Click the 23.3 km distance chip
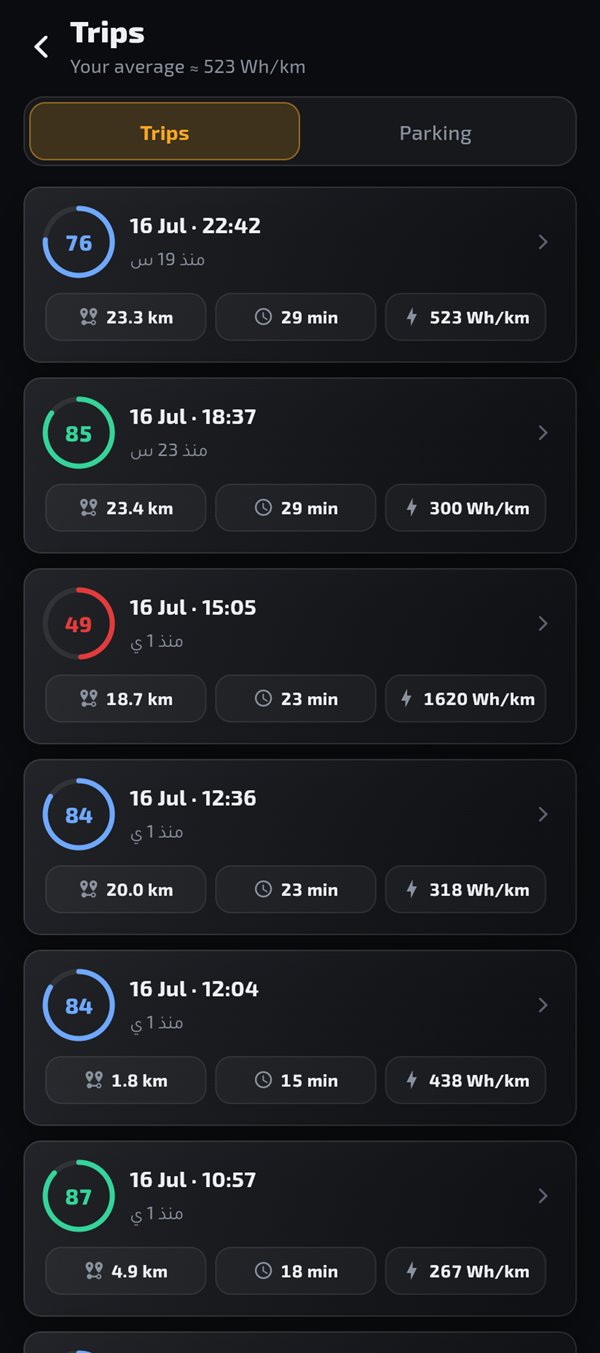This screenshot has height=1353, width=600. pos(126,317)
